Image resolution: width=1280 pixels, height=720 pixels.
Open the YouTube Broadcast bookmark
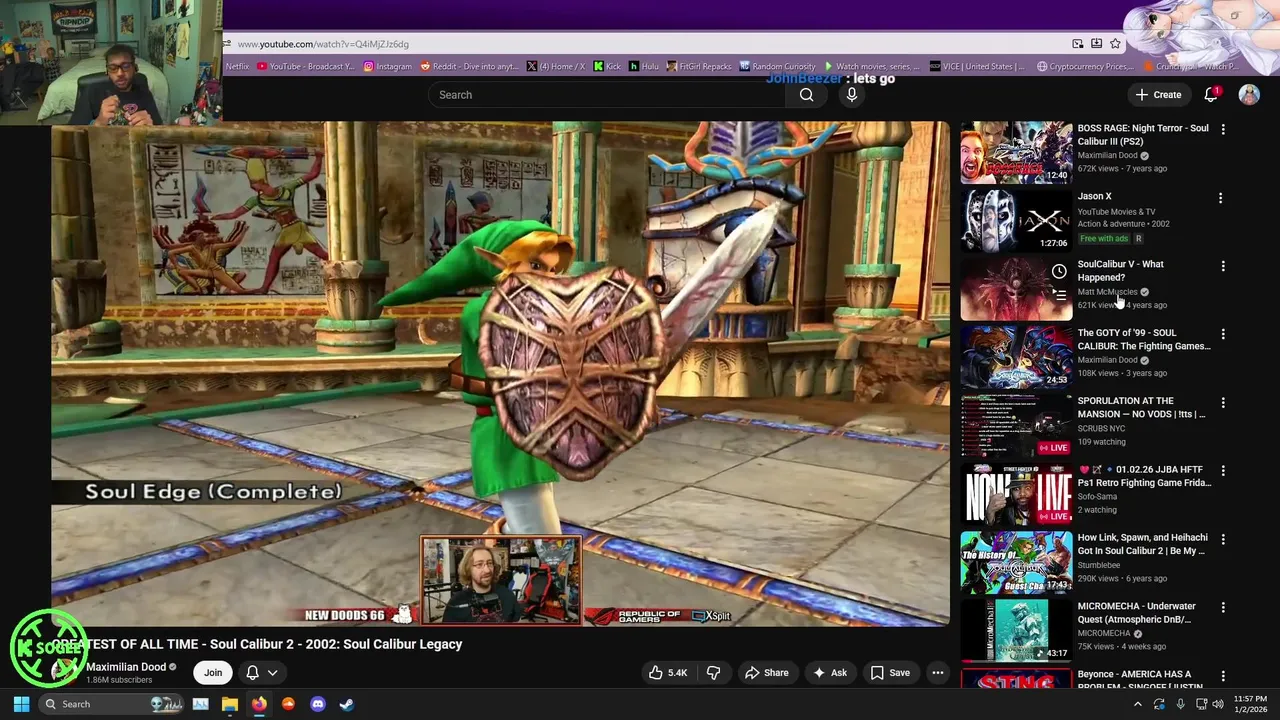(x=306, y=66)
